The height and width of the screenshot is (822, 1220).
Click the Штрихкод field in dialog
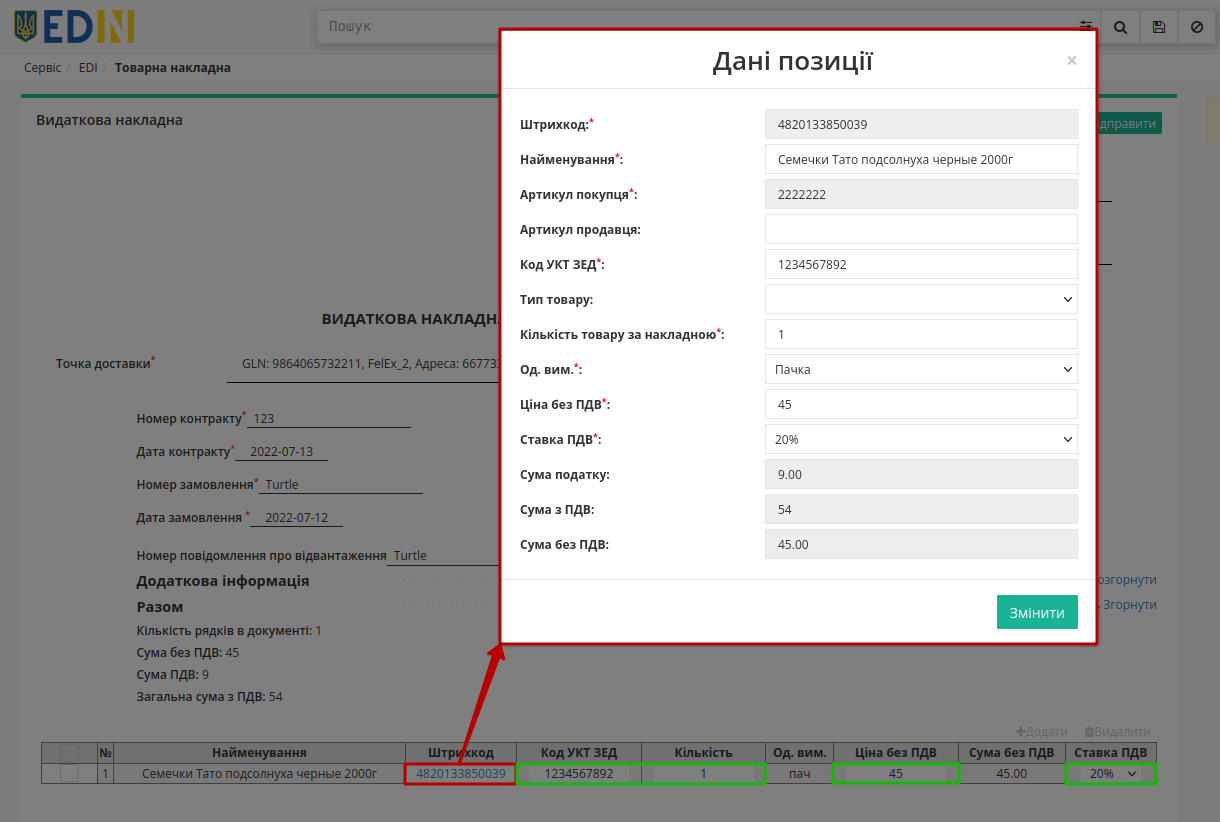tap(921, 124)
